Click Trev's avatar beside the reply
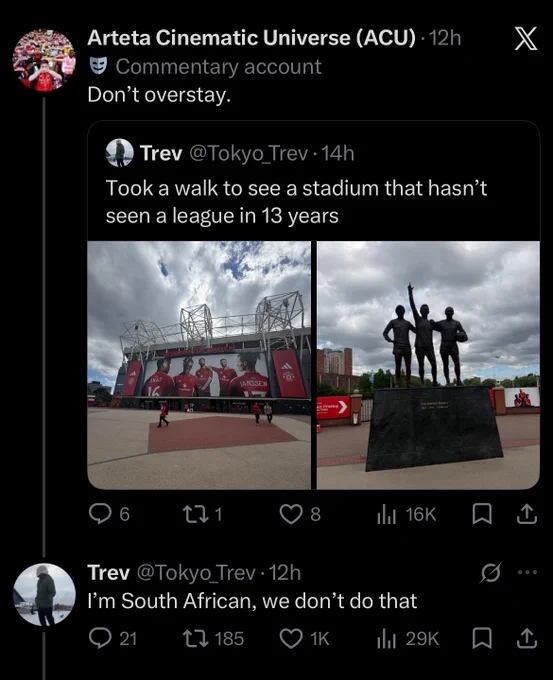The width and height of the screenshot is (553, 680). point(44,595)
